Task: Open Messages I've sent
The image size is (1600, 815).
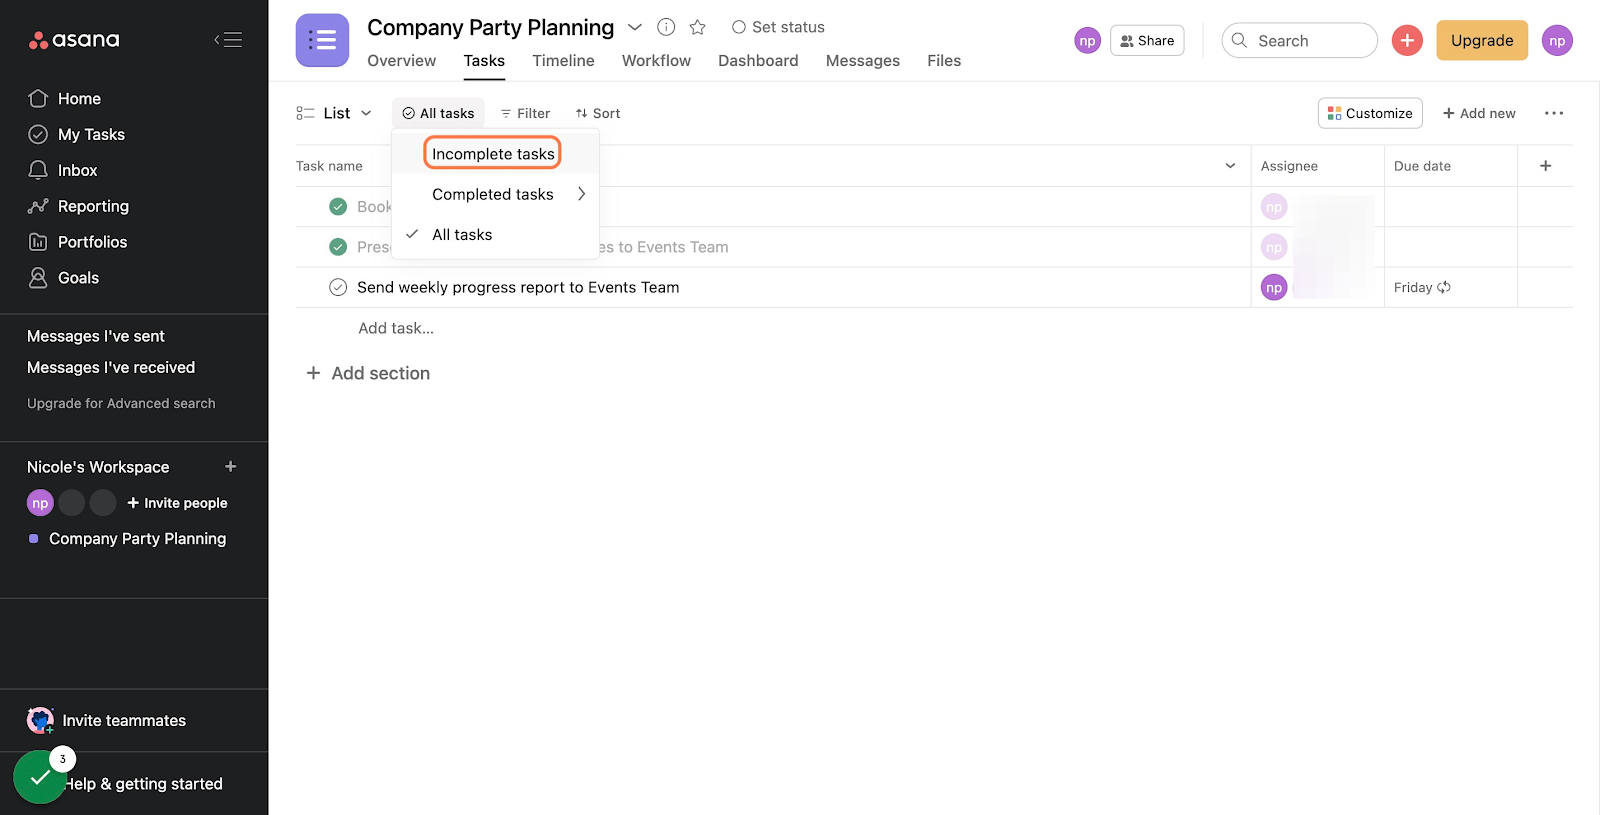Action: pos(96,336)
